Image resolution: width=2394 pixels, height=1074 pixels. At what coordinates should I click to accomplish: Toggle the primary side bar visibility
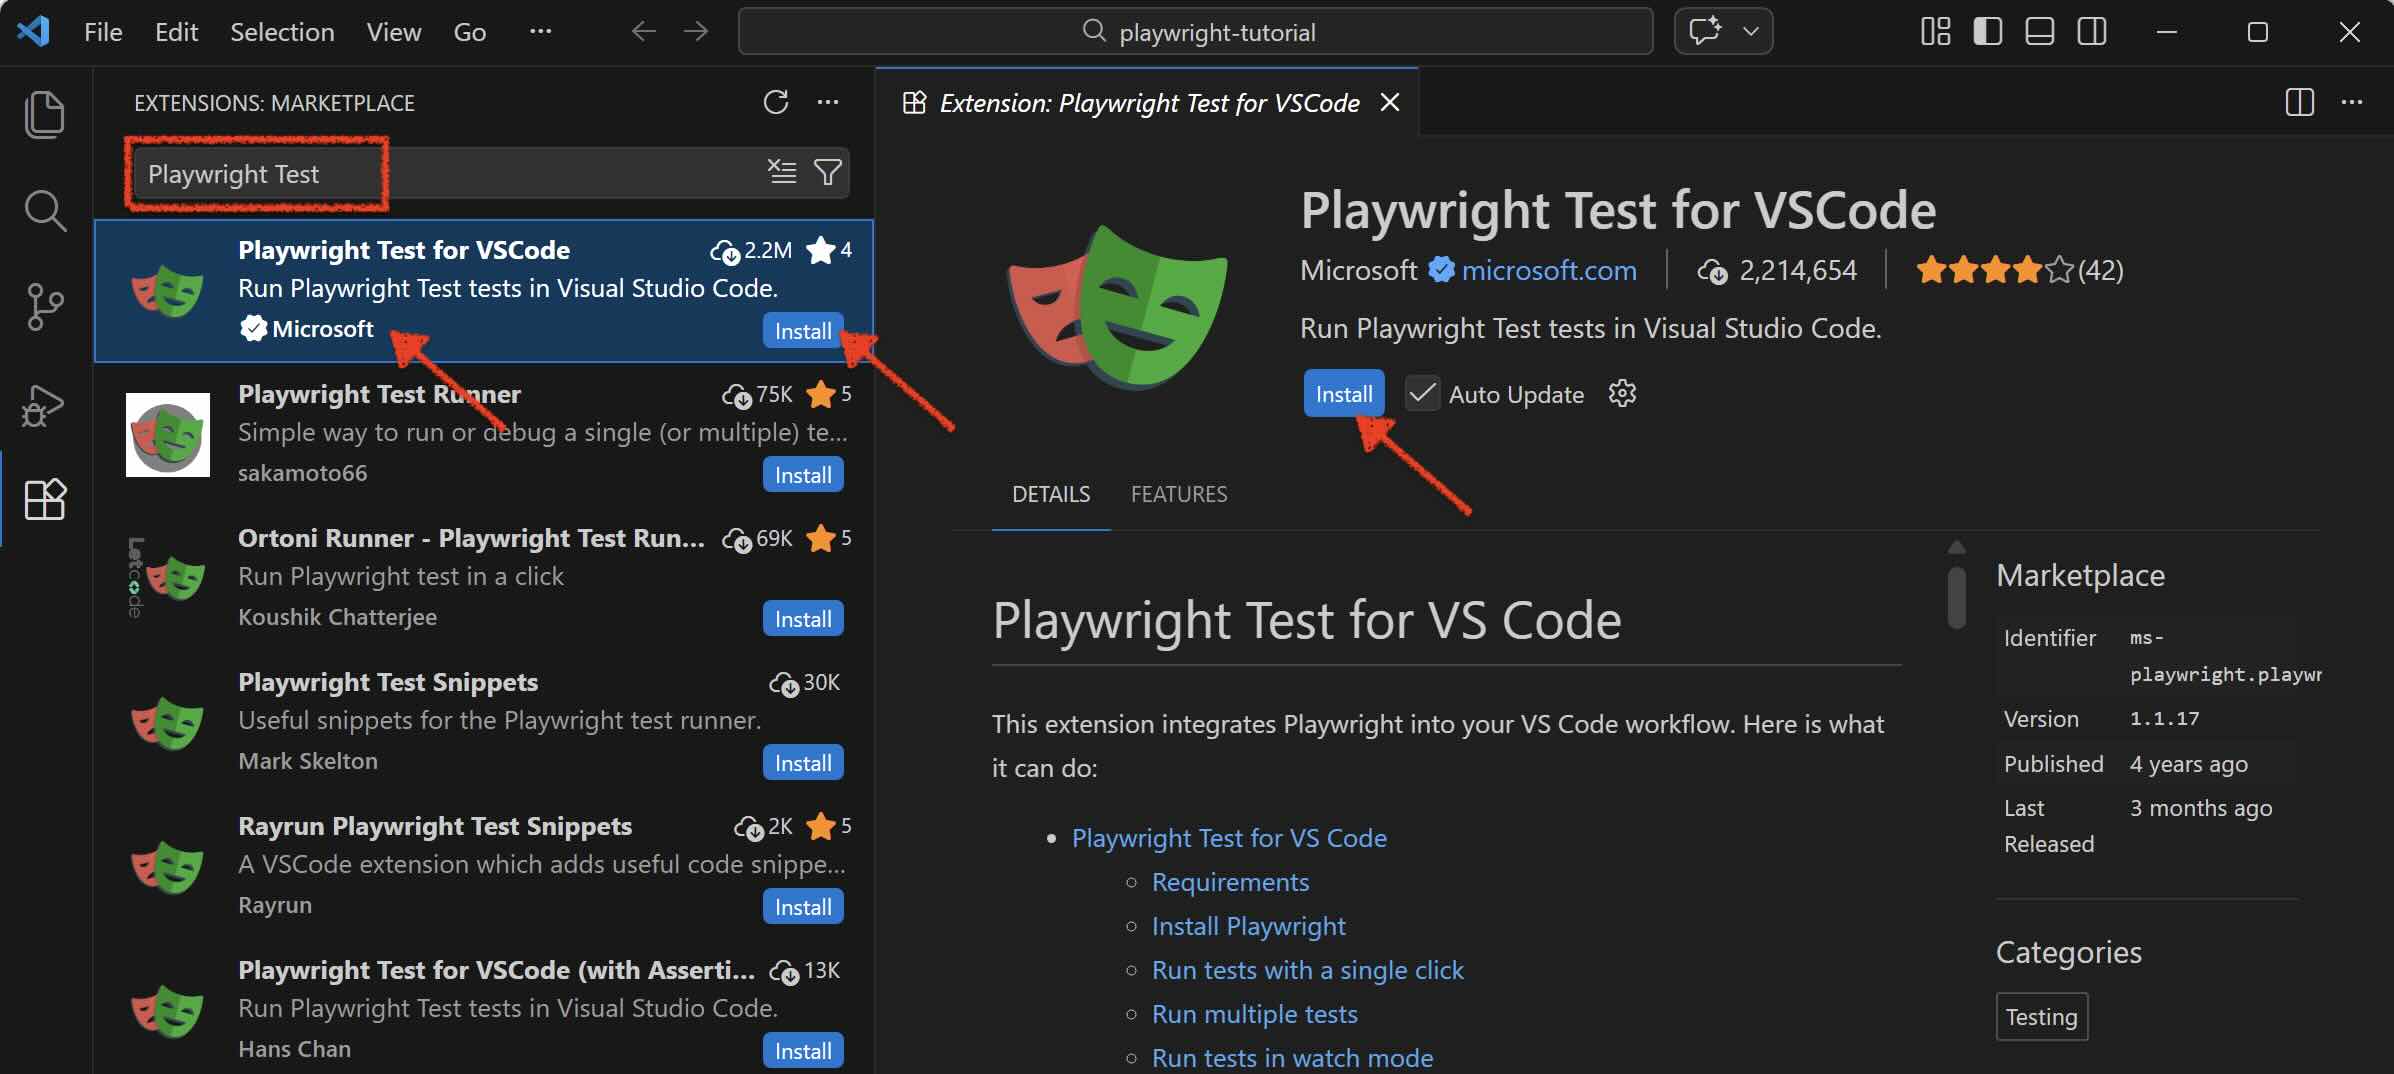pos(1987,31)
